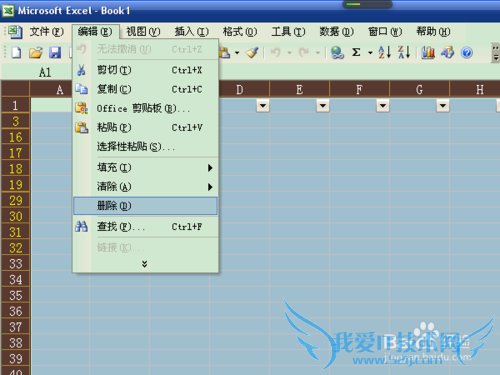Open the 填充(I) Fill submenu
Image resolution: width=500 pixels, height=375 pixels.
tap(145, 167)
